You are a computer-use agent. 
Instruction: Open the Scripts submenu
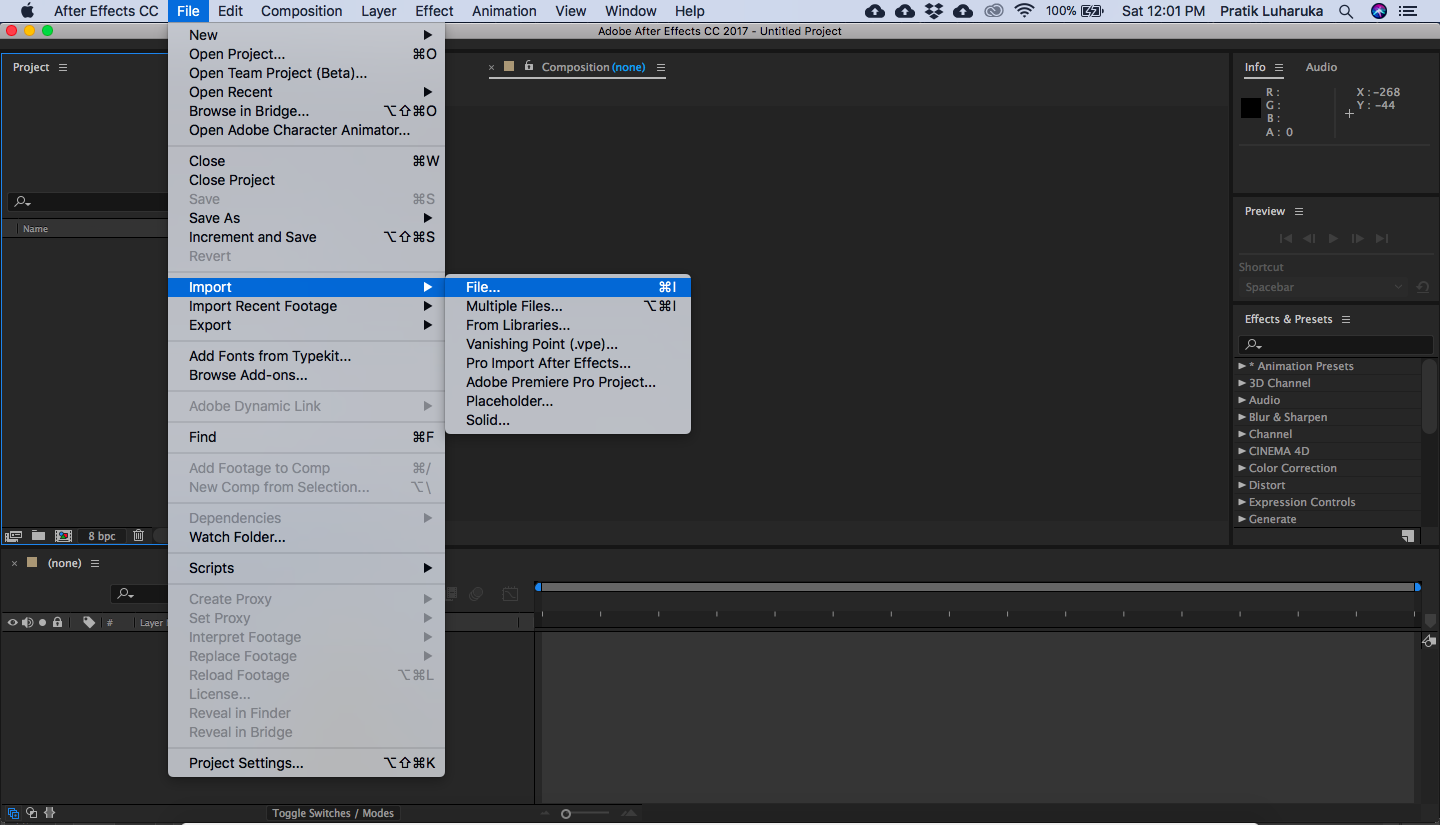(306, 568)
